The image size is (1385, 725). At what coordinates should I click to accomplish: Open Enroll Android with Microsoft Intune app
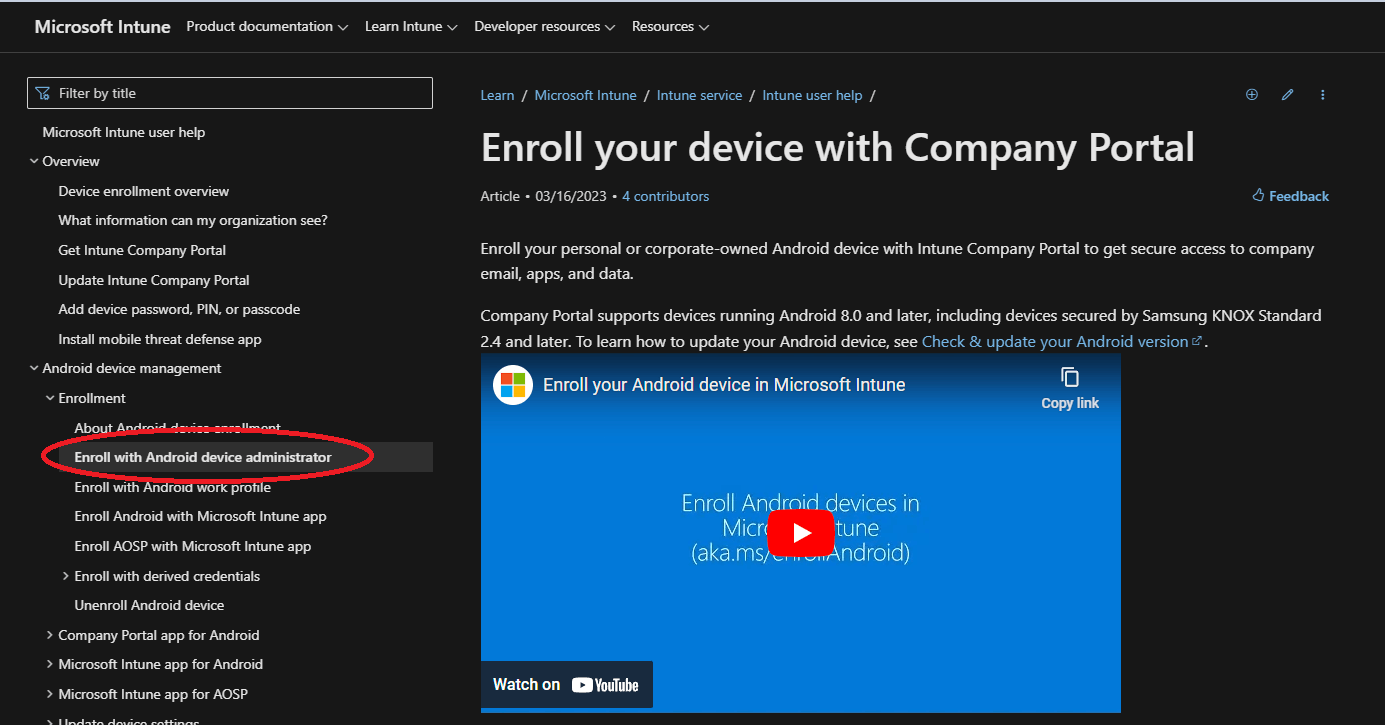(200, 516)
